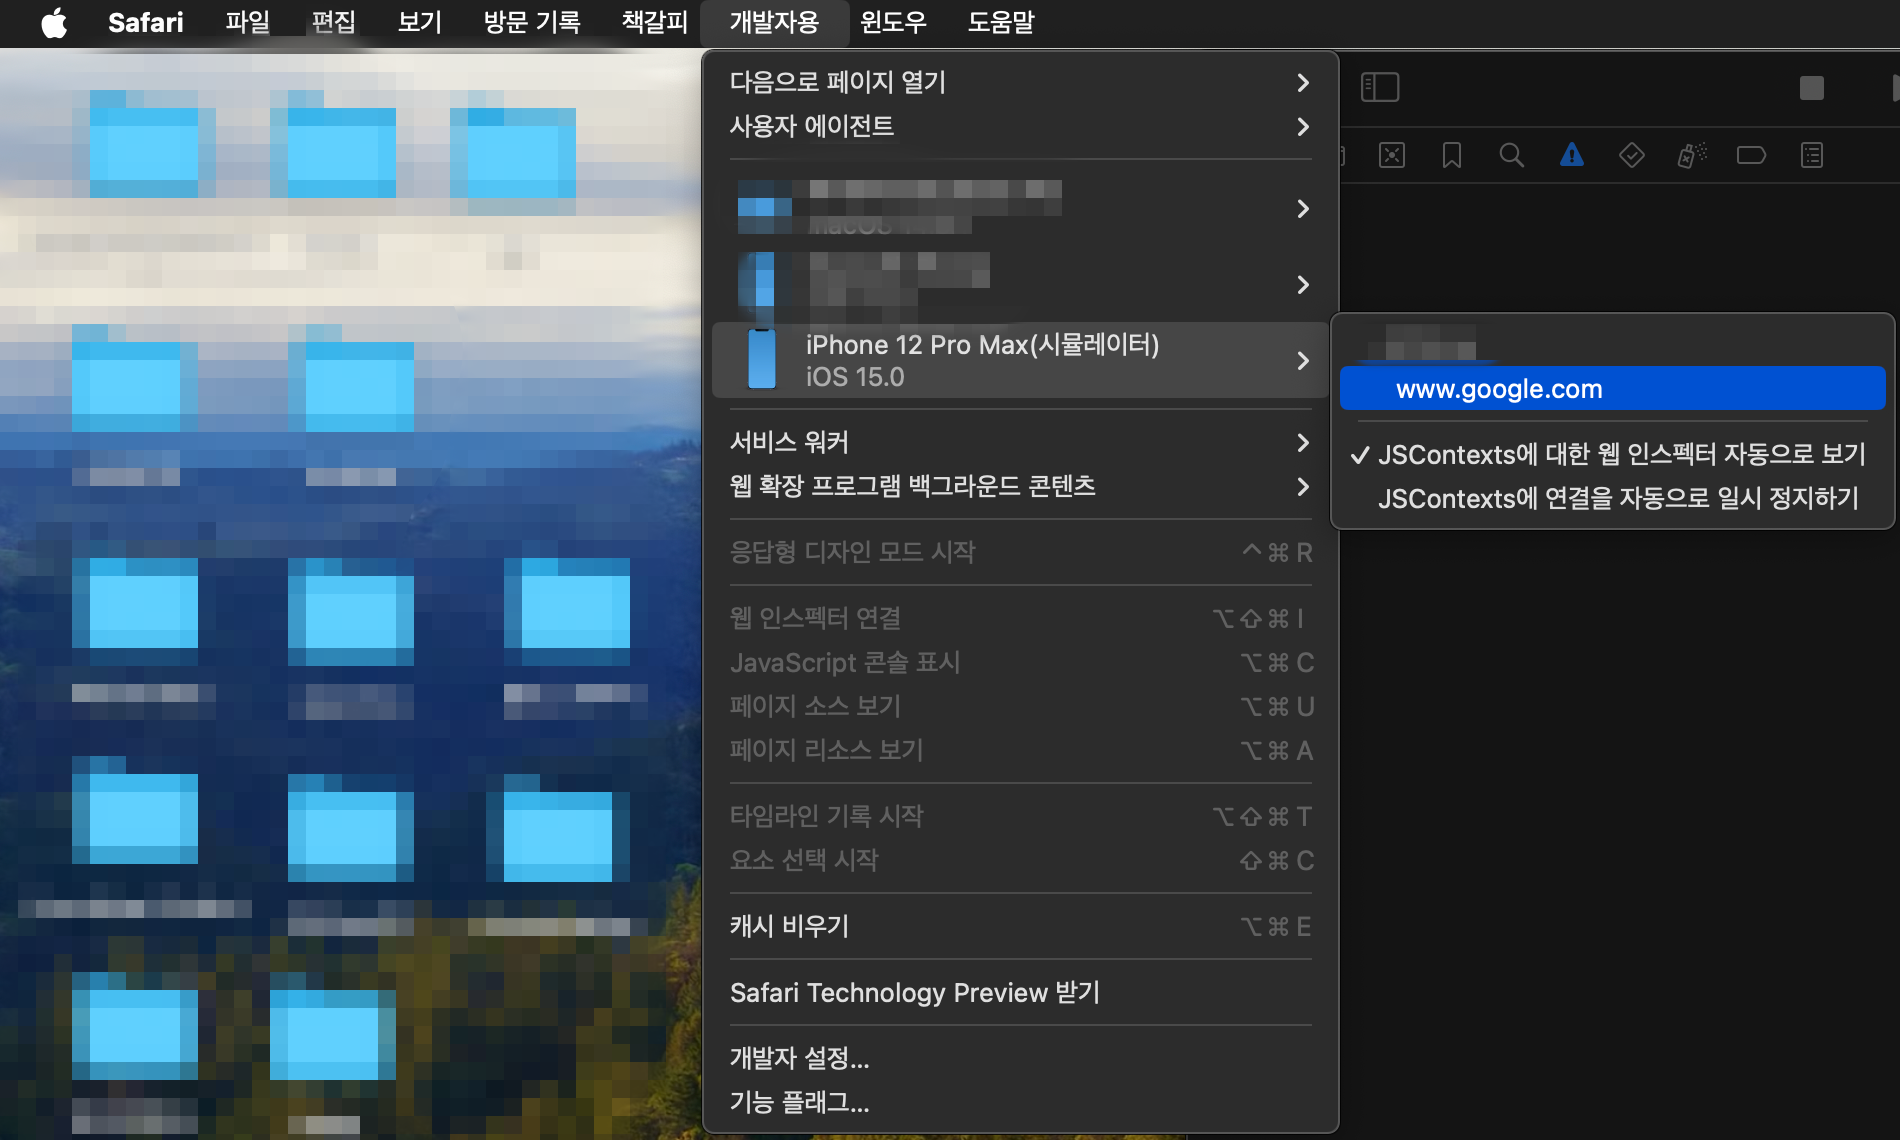Expand 웹 확장 프로그램 백그라운드 콘텐츠 submenu

pyautogui.click(x=1020, y=486)
